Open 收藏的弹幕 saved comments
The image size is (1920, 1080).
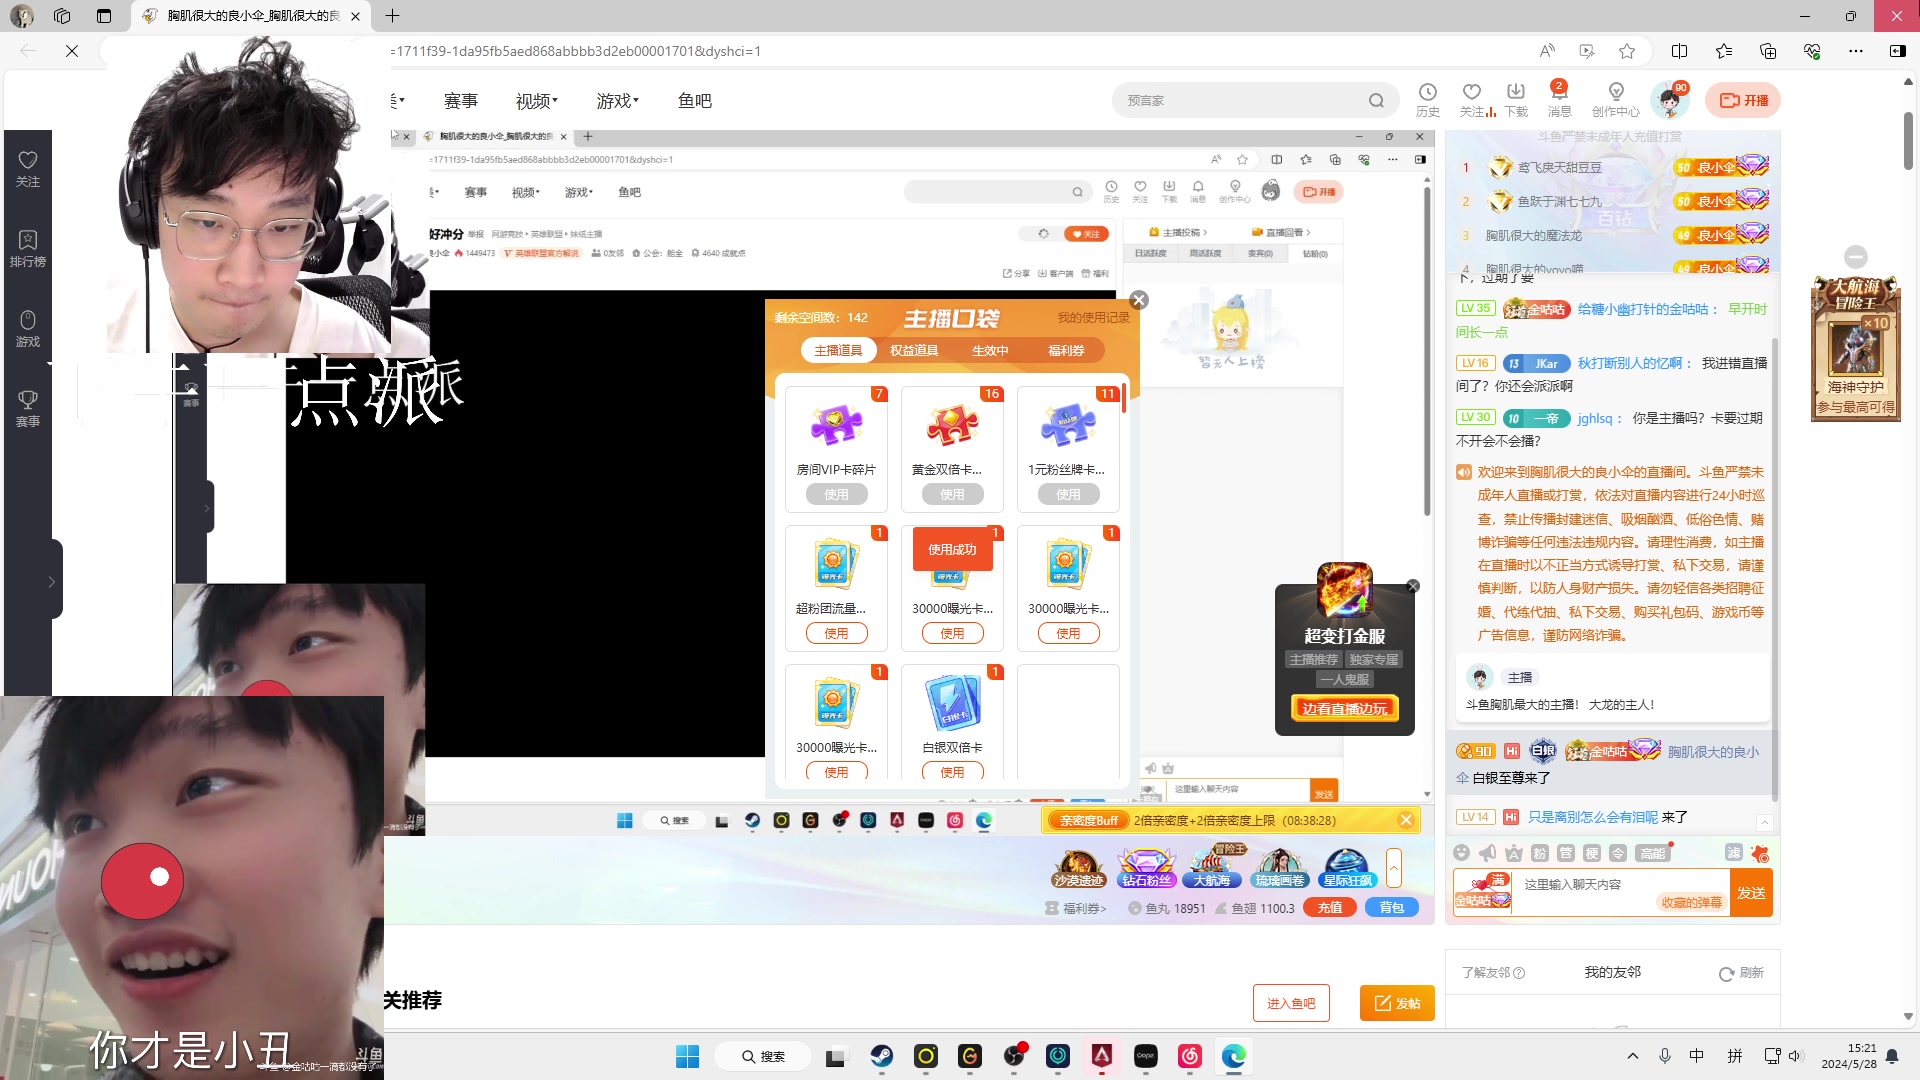1692,902
